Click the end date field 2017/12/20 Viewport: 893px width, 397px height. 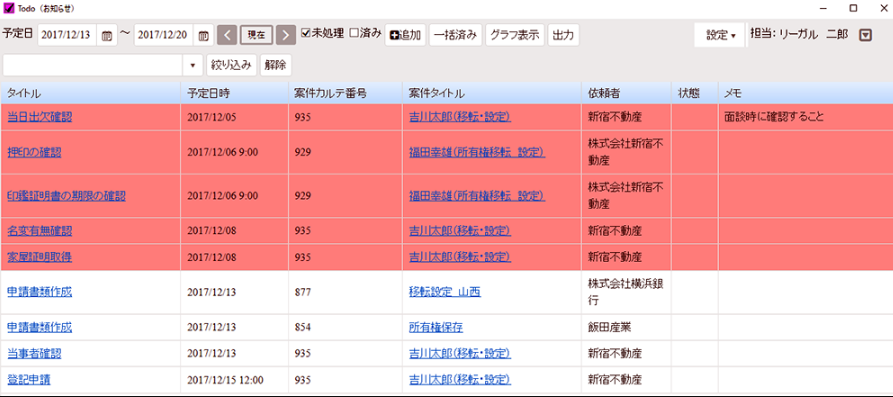click(163, 35)
